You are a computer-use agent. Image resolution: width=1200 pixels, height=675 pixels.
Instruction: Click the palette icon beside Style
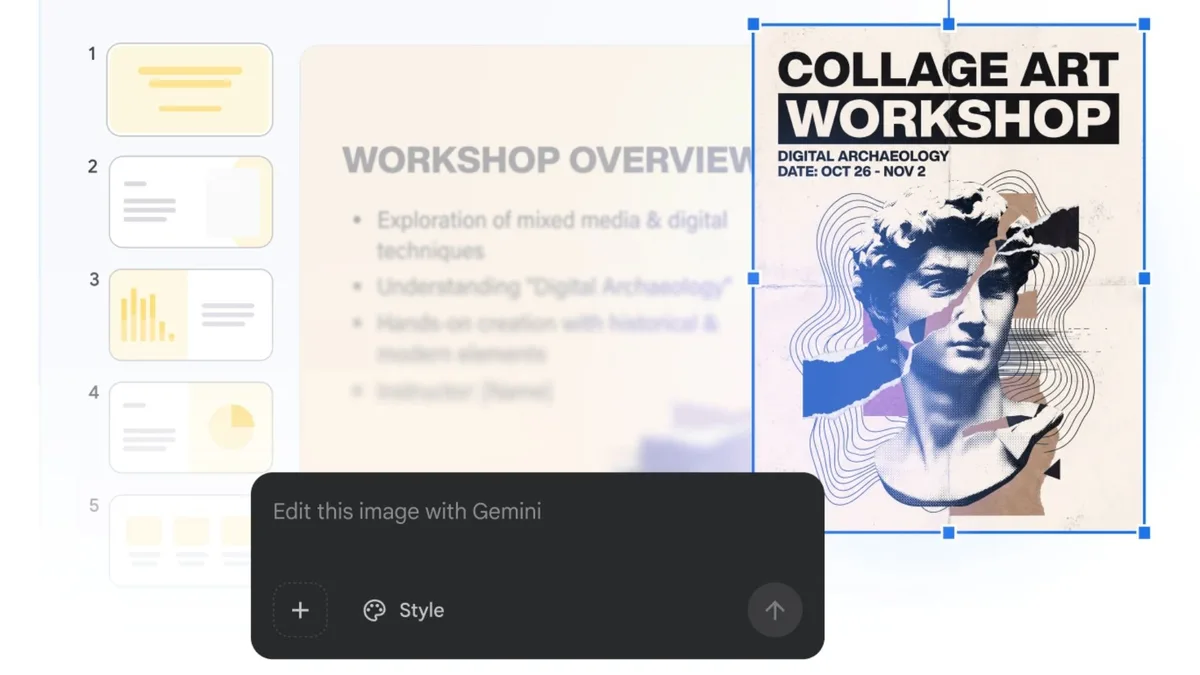point(374,610)
